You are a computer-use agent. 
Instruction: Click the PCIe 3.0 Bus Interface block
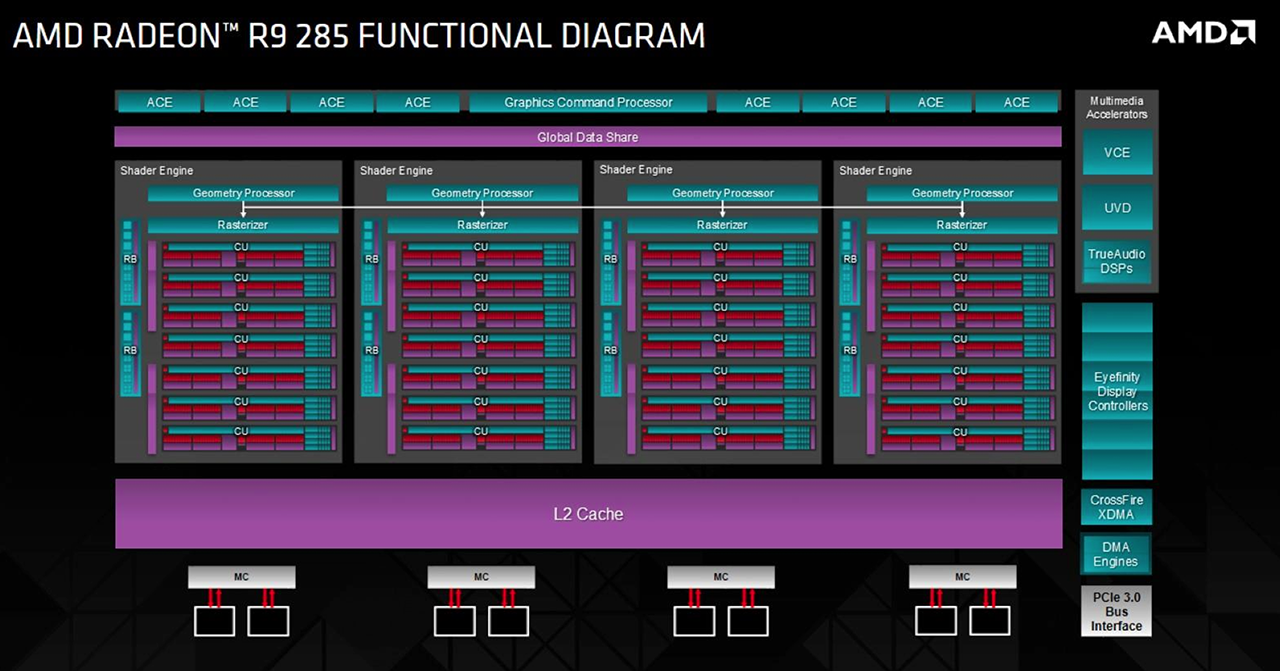click(1116, 611)
